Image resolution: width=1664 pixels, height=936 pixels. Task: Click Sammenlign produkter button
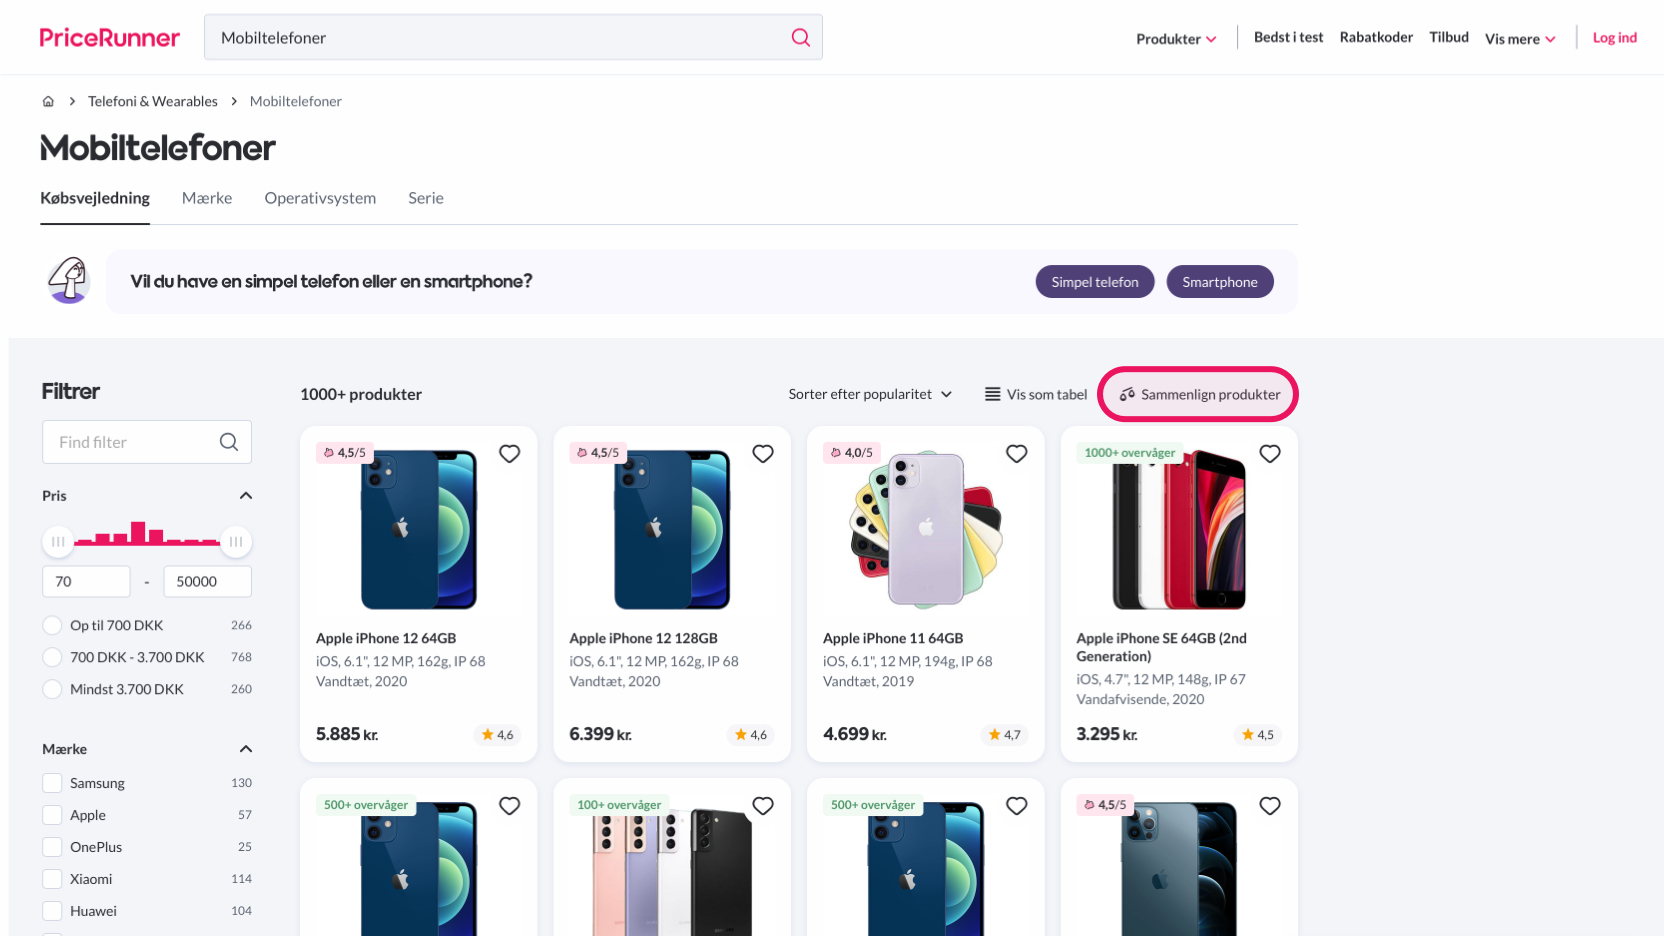[x=1199, y=394]
